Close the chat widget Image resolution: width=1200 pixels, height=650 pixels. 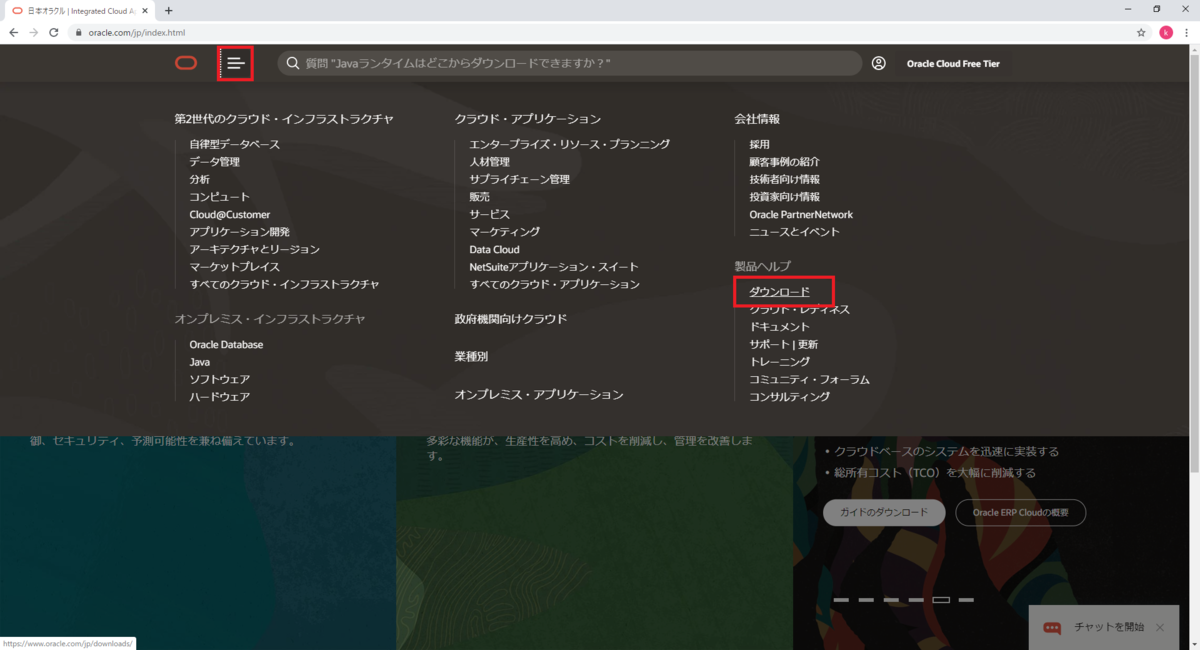point(1160,627)
